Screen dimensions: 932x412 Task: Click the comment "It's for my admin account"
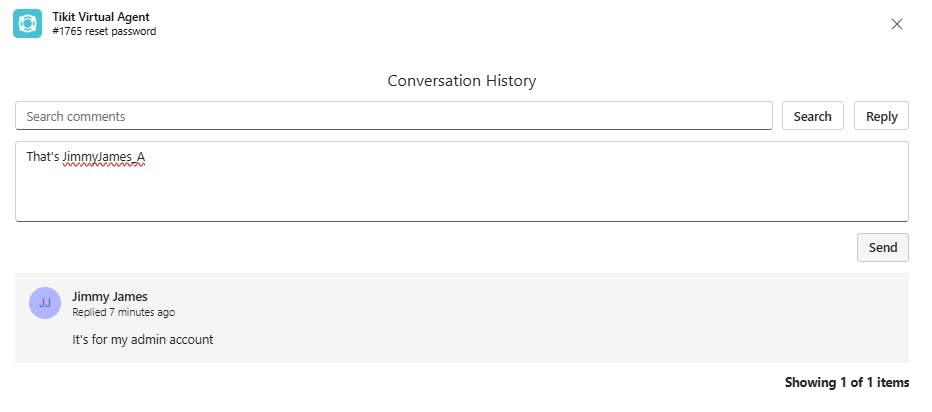(x=143, y=339)
